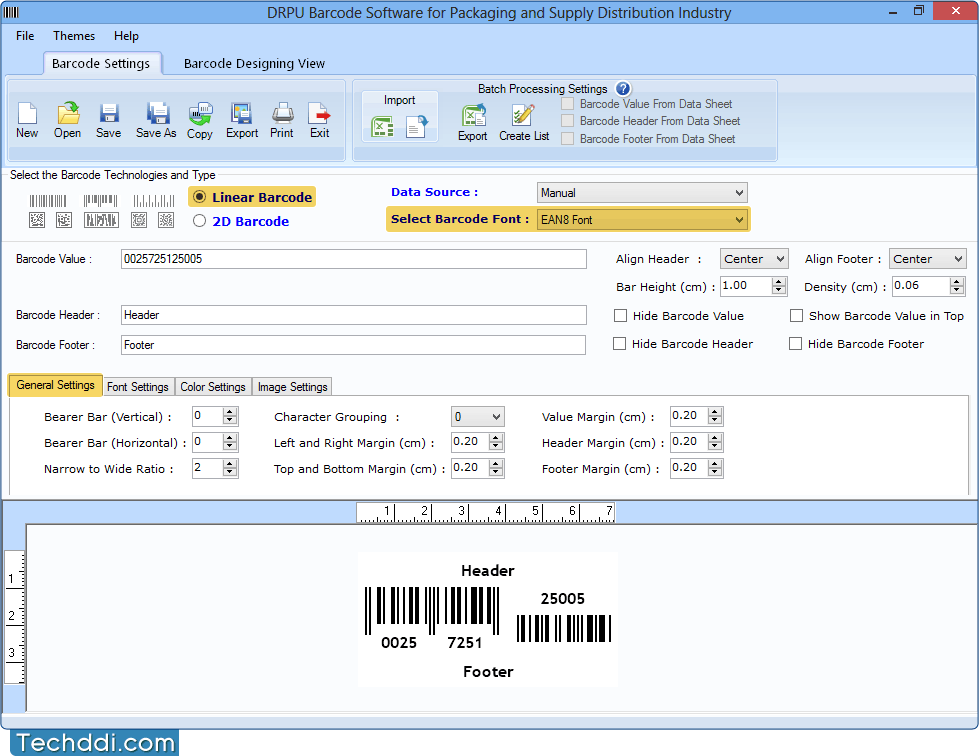This screenshot has width=979, height=756.
Task: Adjust Bearer Bar (Vertical) spinner
Action: tap(230, 416)
